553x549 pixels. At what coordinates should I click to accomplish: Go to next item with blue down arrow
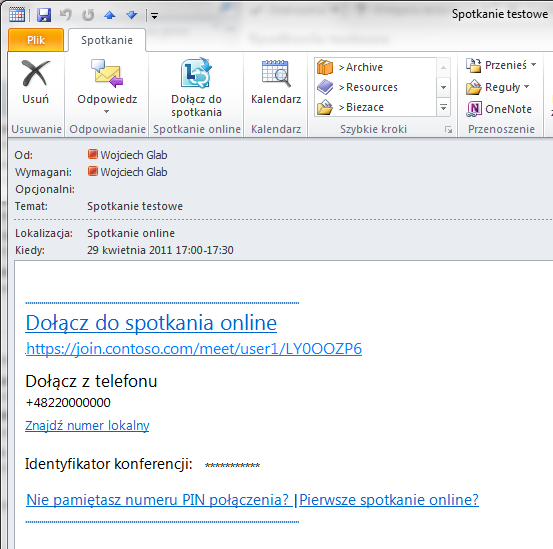click(132, 15)
